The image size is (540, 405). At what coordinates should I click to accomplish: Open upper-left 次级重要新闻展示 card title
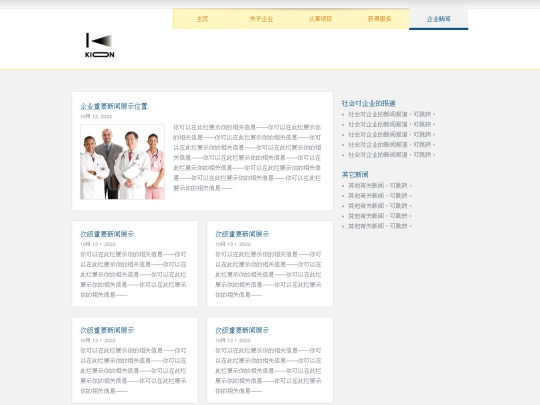pos(107,234)
